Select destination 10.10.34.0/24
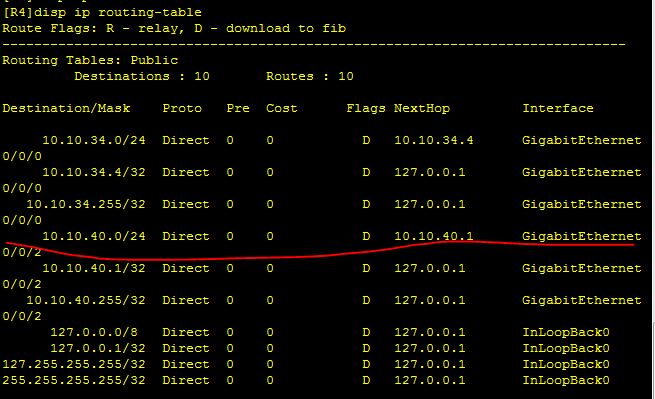Screen dimensions: 655x399 (94, 140)
